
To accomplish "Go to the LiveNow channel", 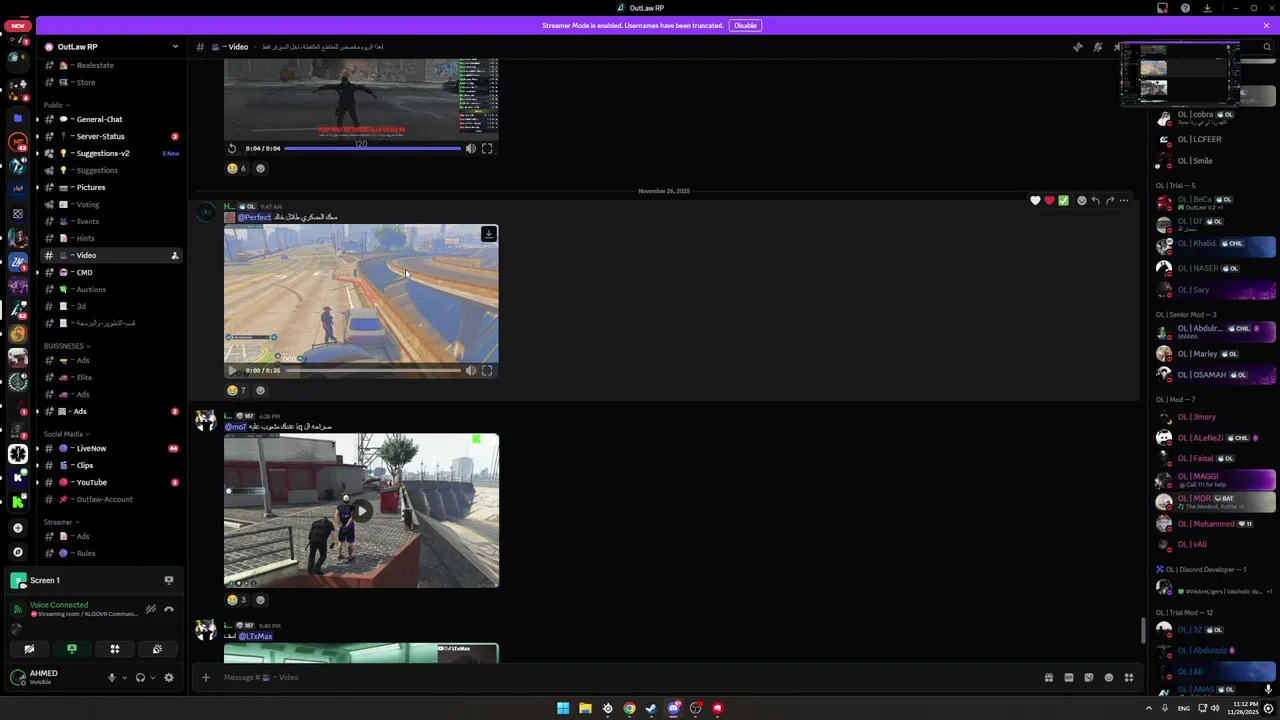I will (x=110, y=448).
